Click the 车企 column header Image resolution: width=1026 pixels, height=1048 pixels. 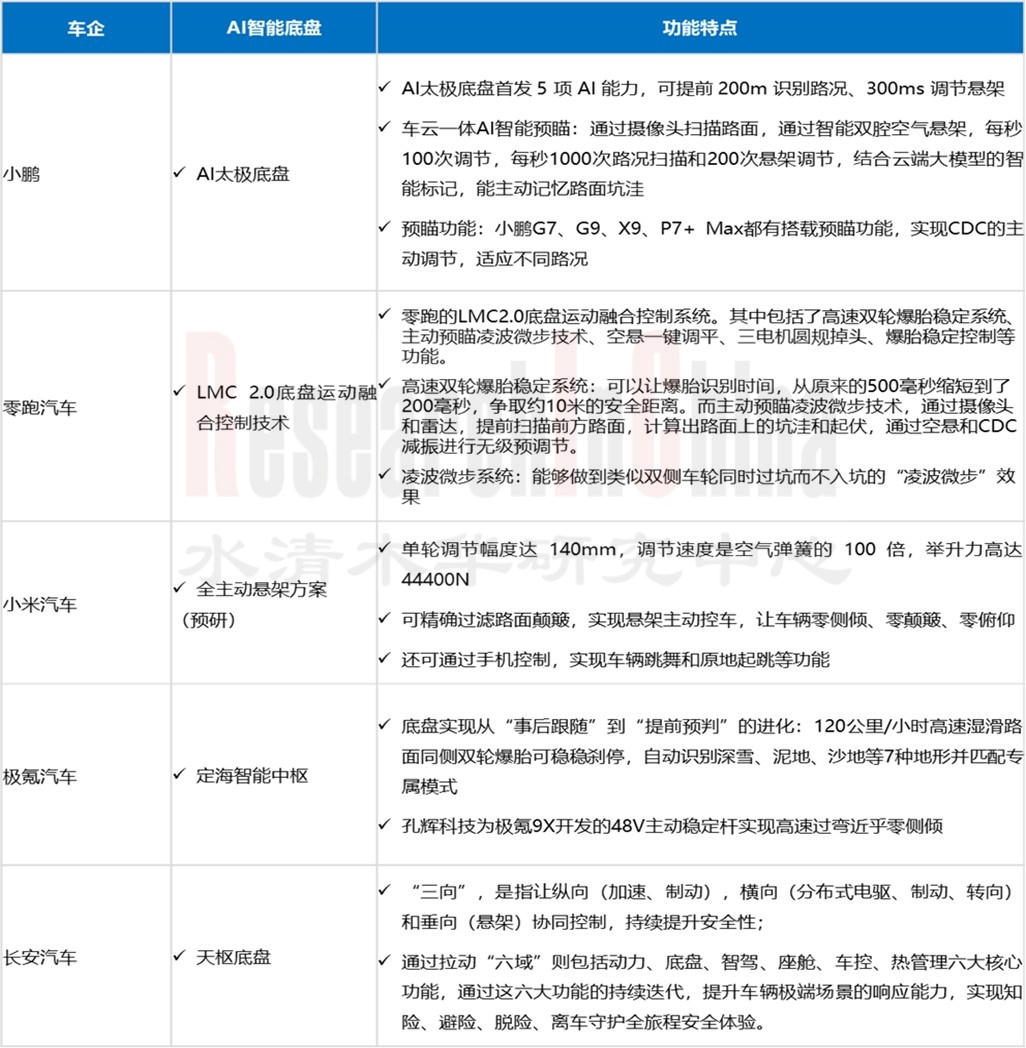pos(85,27)
